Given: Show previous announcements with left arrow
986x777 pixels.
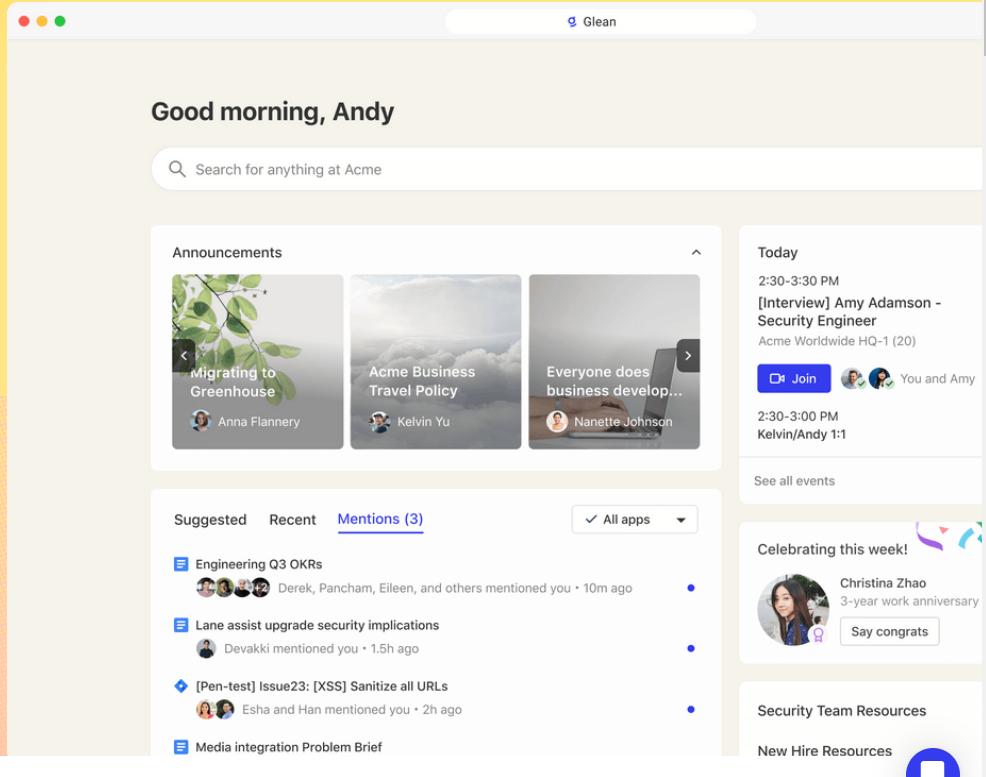Looking at the screenshot, I should [x=184, y=355].
